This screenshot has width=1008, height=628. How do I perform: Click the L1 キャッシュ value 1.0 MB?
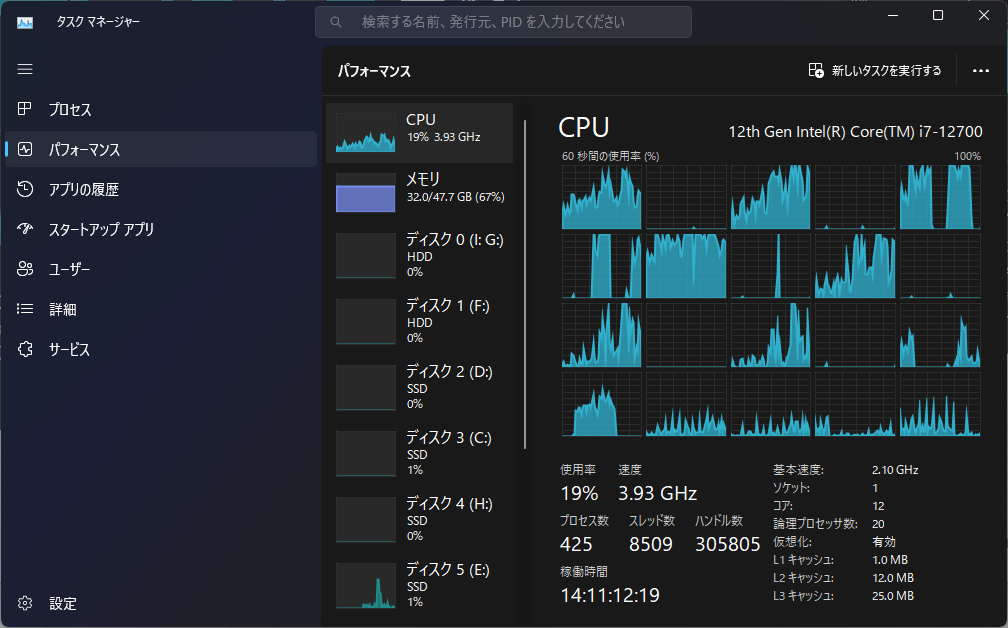point(890,560)
